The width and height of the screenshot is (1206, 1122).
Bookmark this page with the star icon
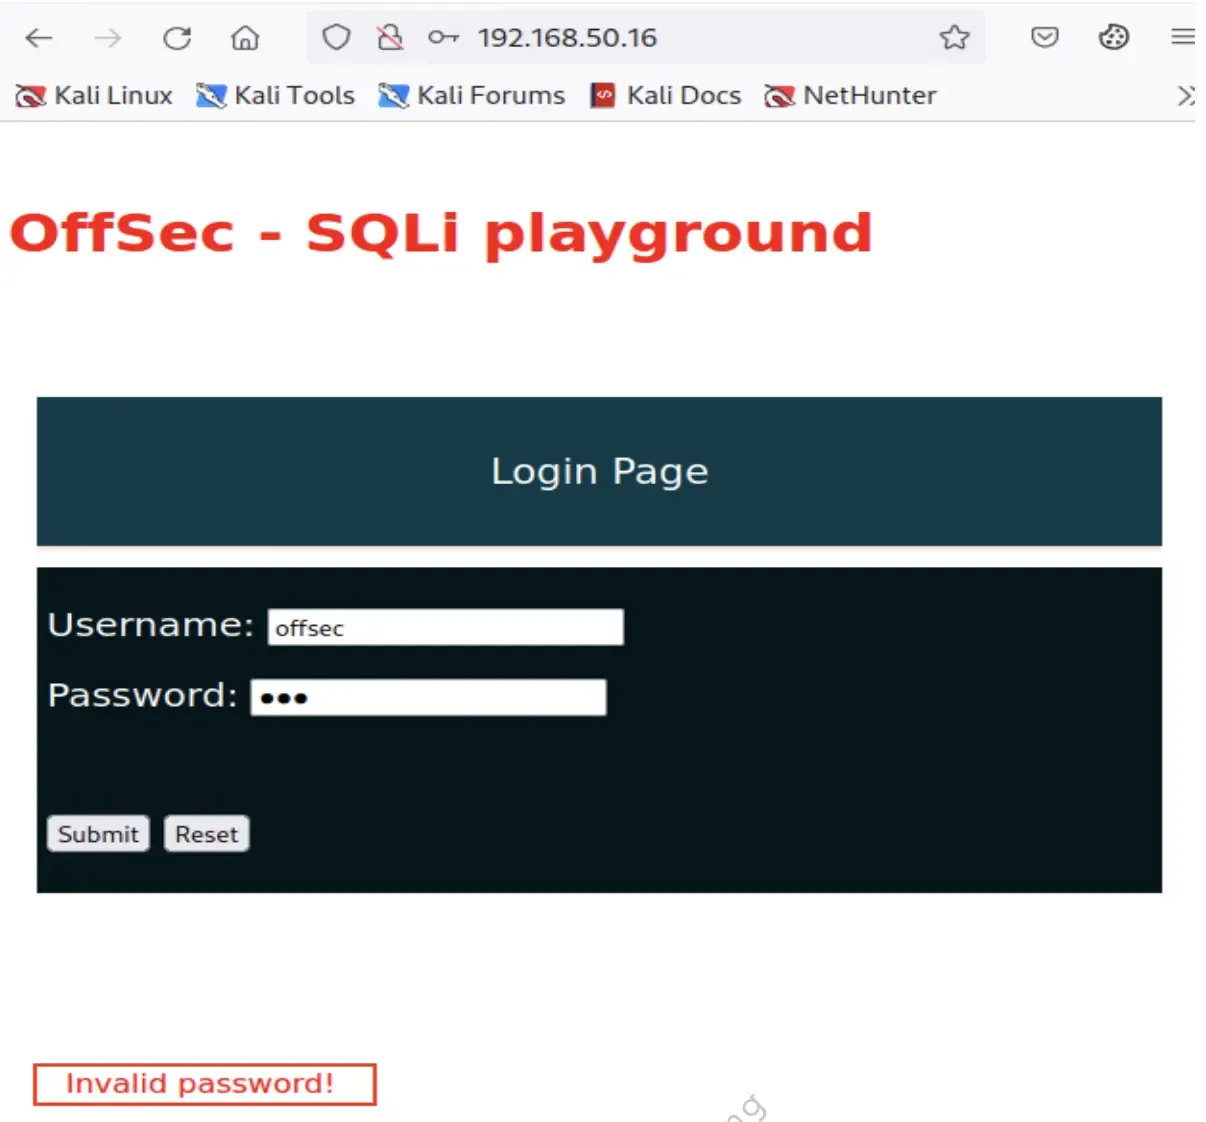coord(954,38)
